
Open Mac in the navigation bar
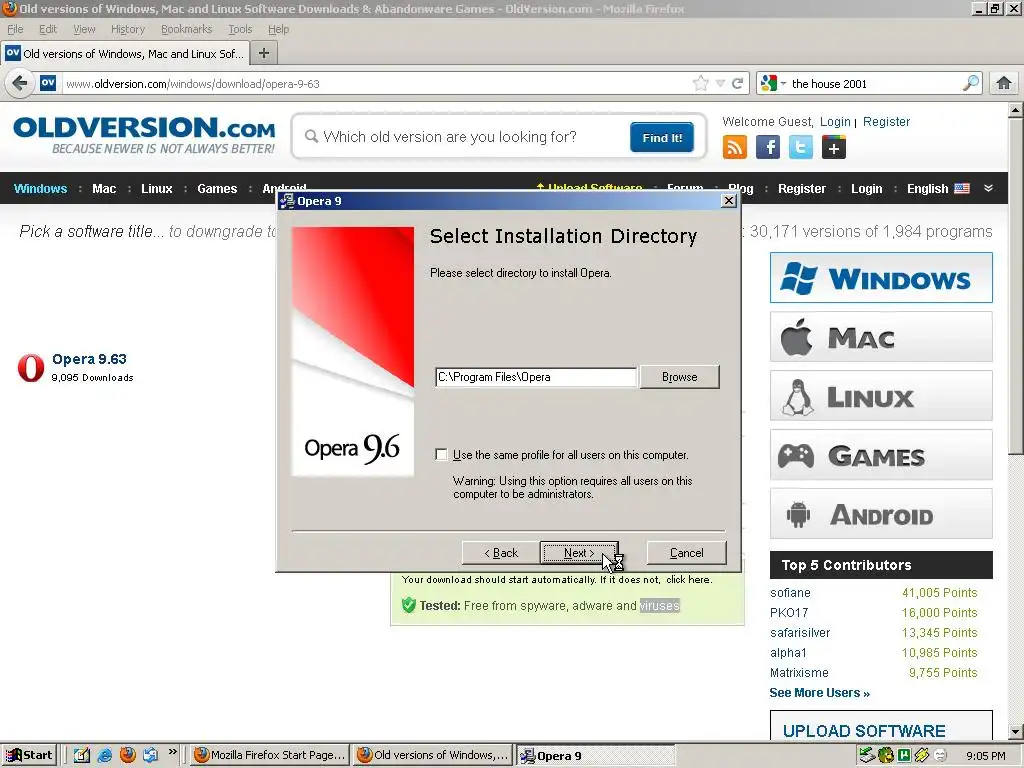coord(104,189)
